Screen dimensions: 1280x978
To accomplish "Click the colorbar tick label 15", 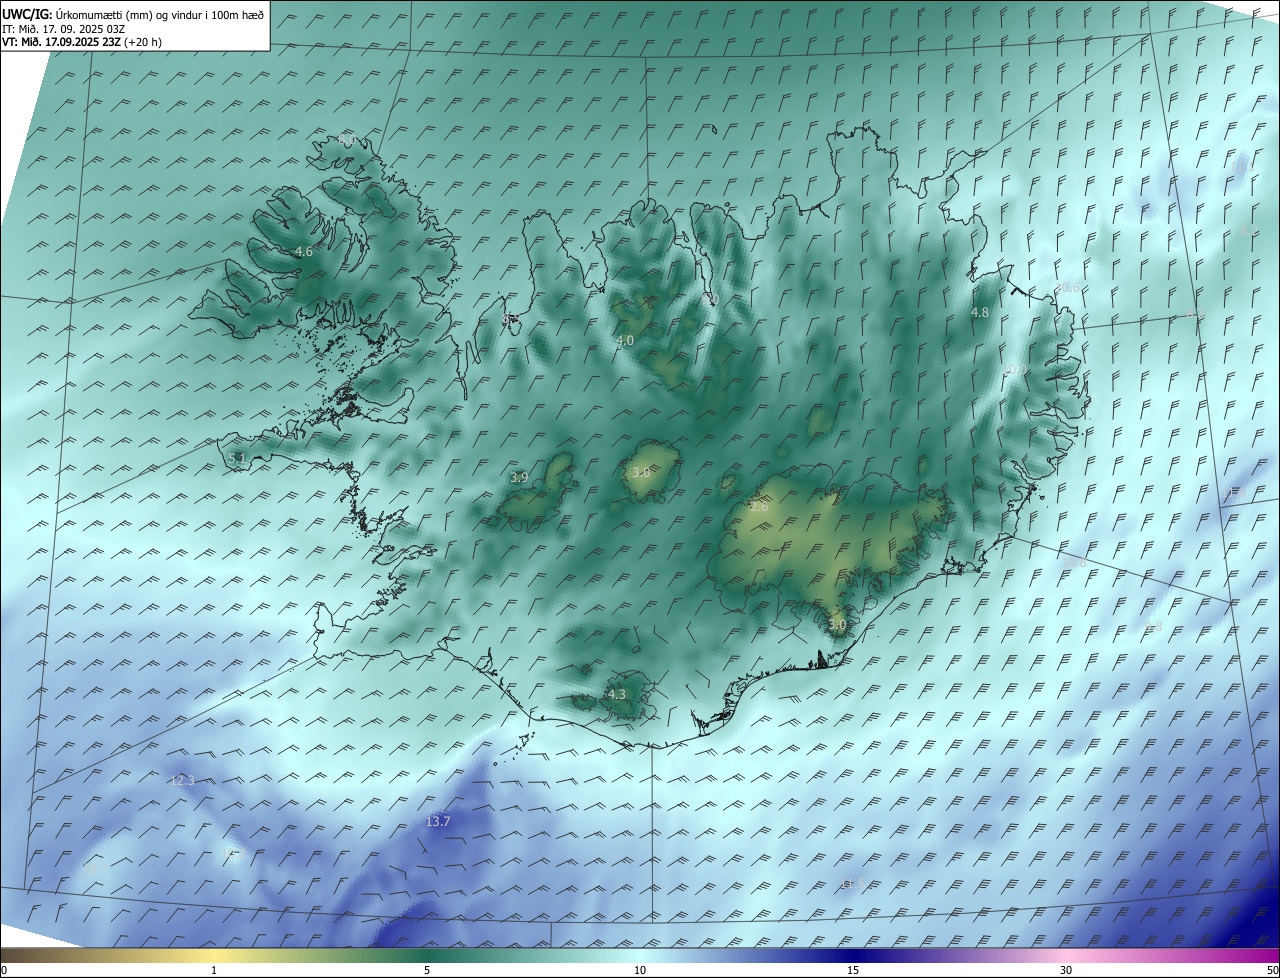I will [x=853, y=971].
